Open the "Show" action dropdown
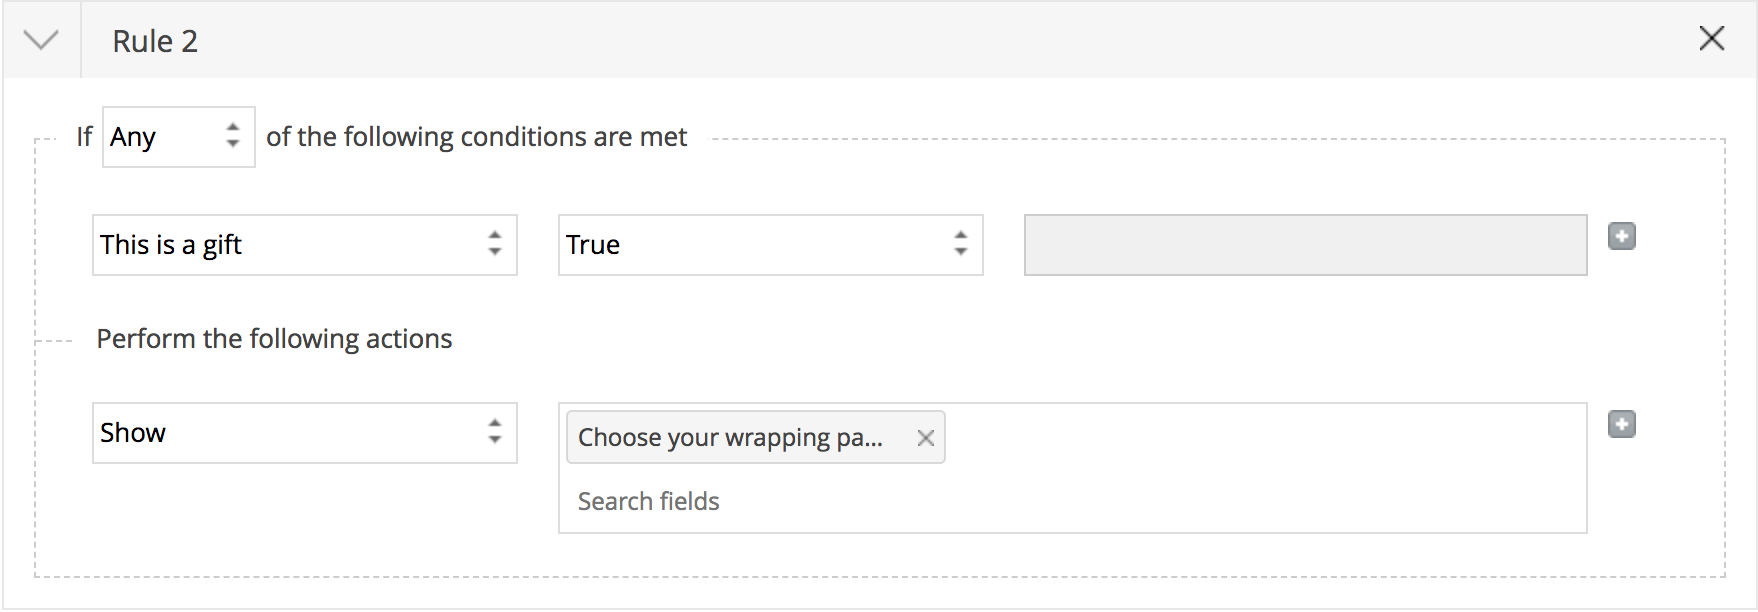This screenshot has height=612, width=1758. (x=290, y=433)
